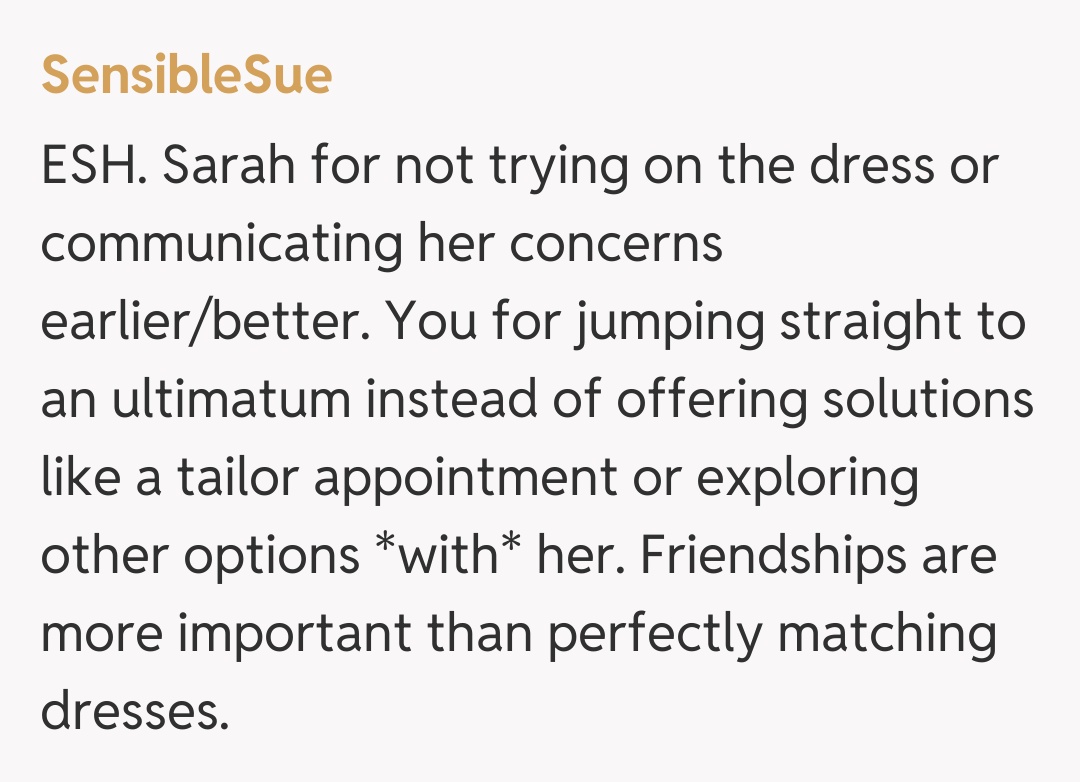
Task: Open the SensibleSue user profile
Action: tap(186, 75)
